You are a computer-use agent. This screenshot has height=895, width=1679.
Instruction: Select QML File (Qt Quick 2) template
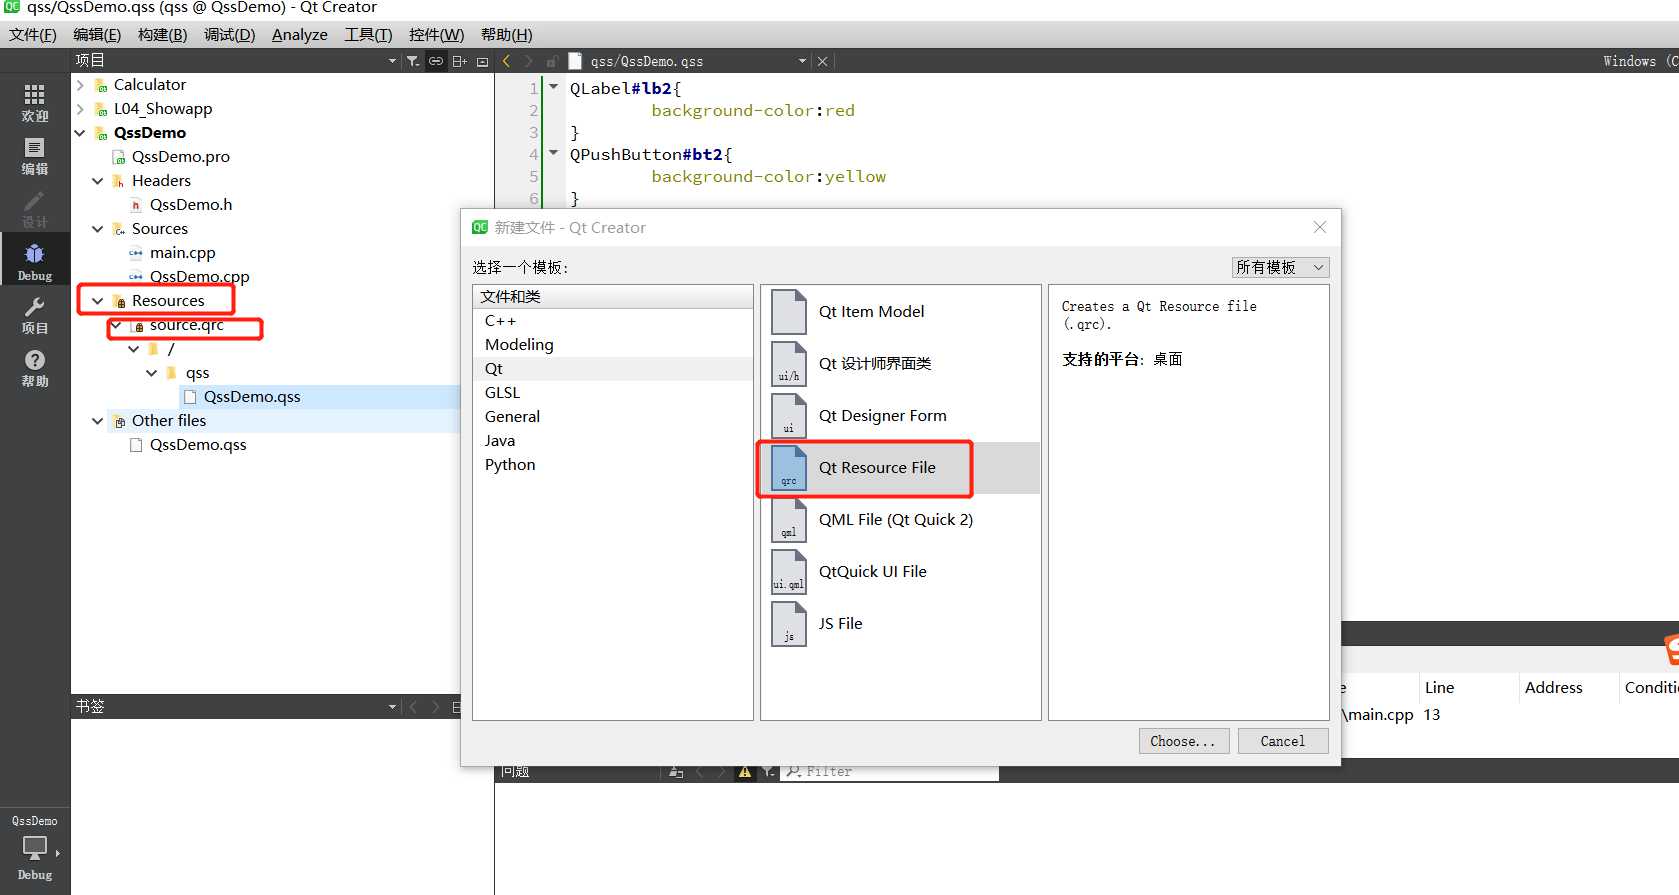[900, 520]
